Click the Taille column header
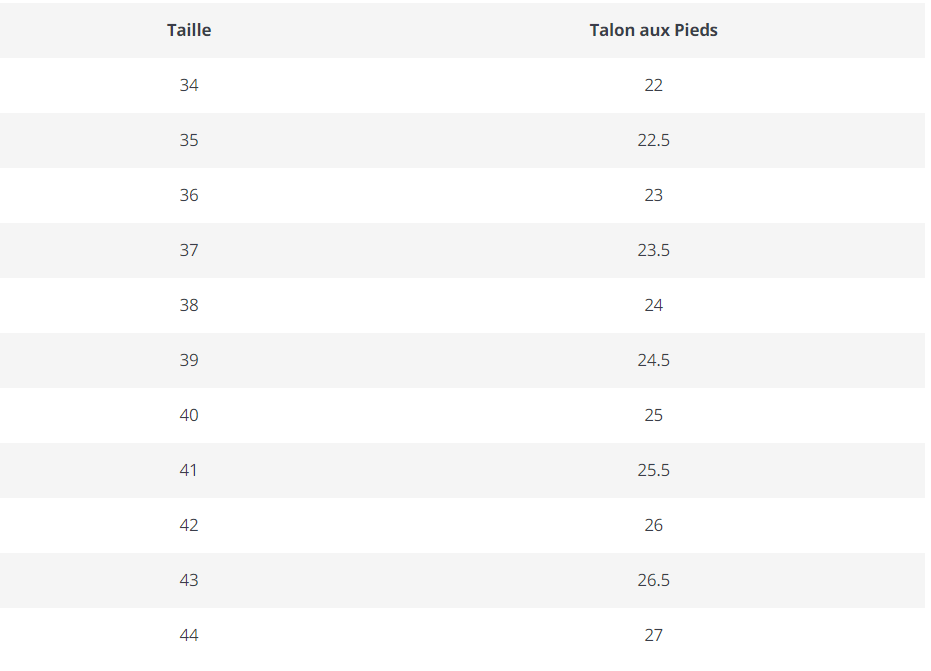Viewport: 931px width, 671px height. pyautogui.click(x=189, y=30)
